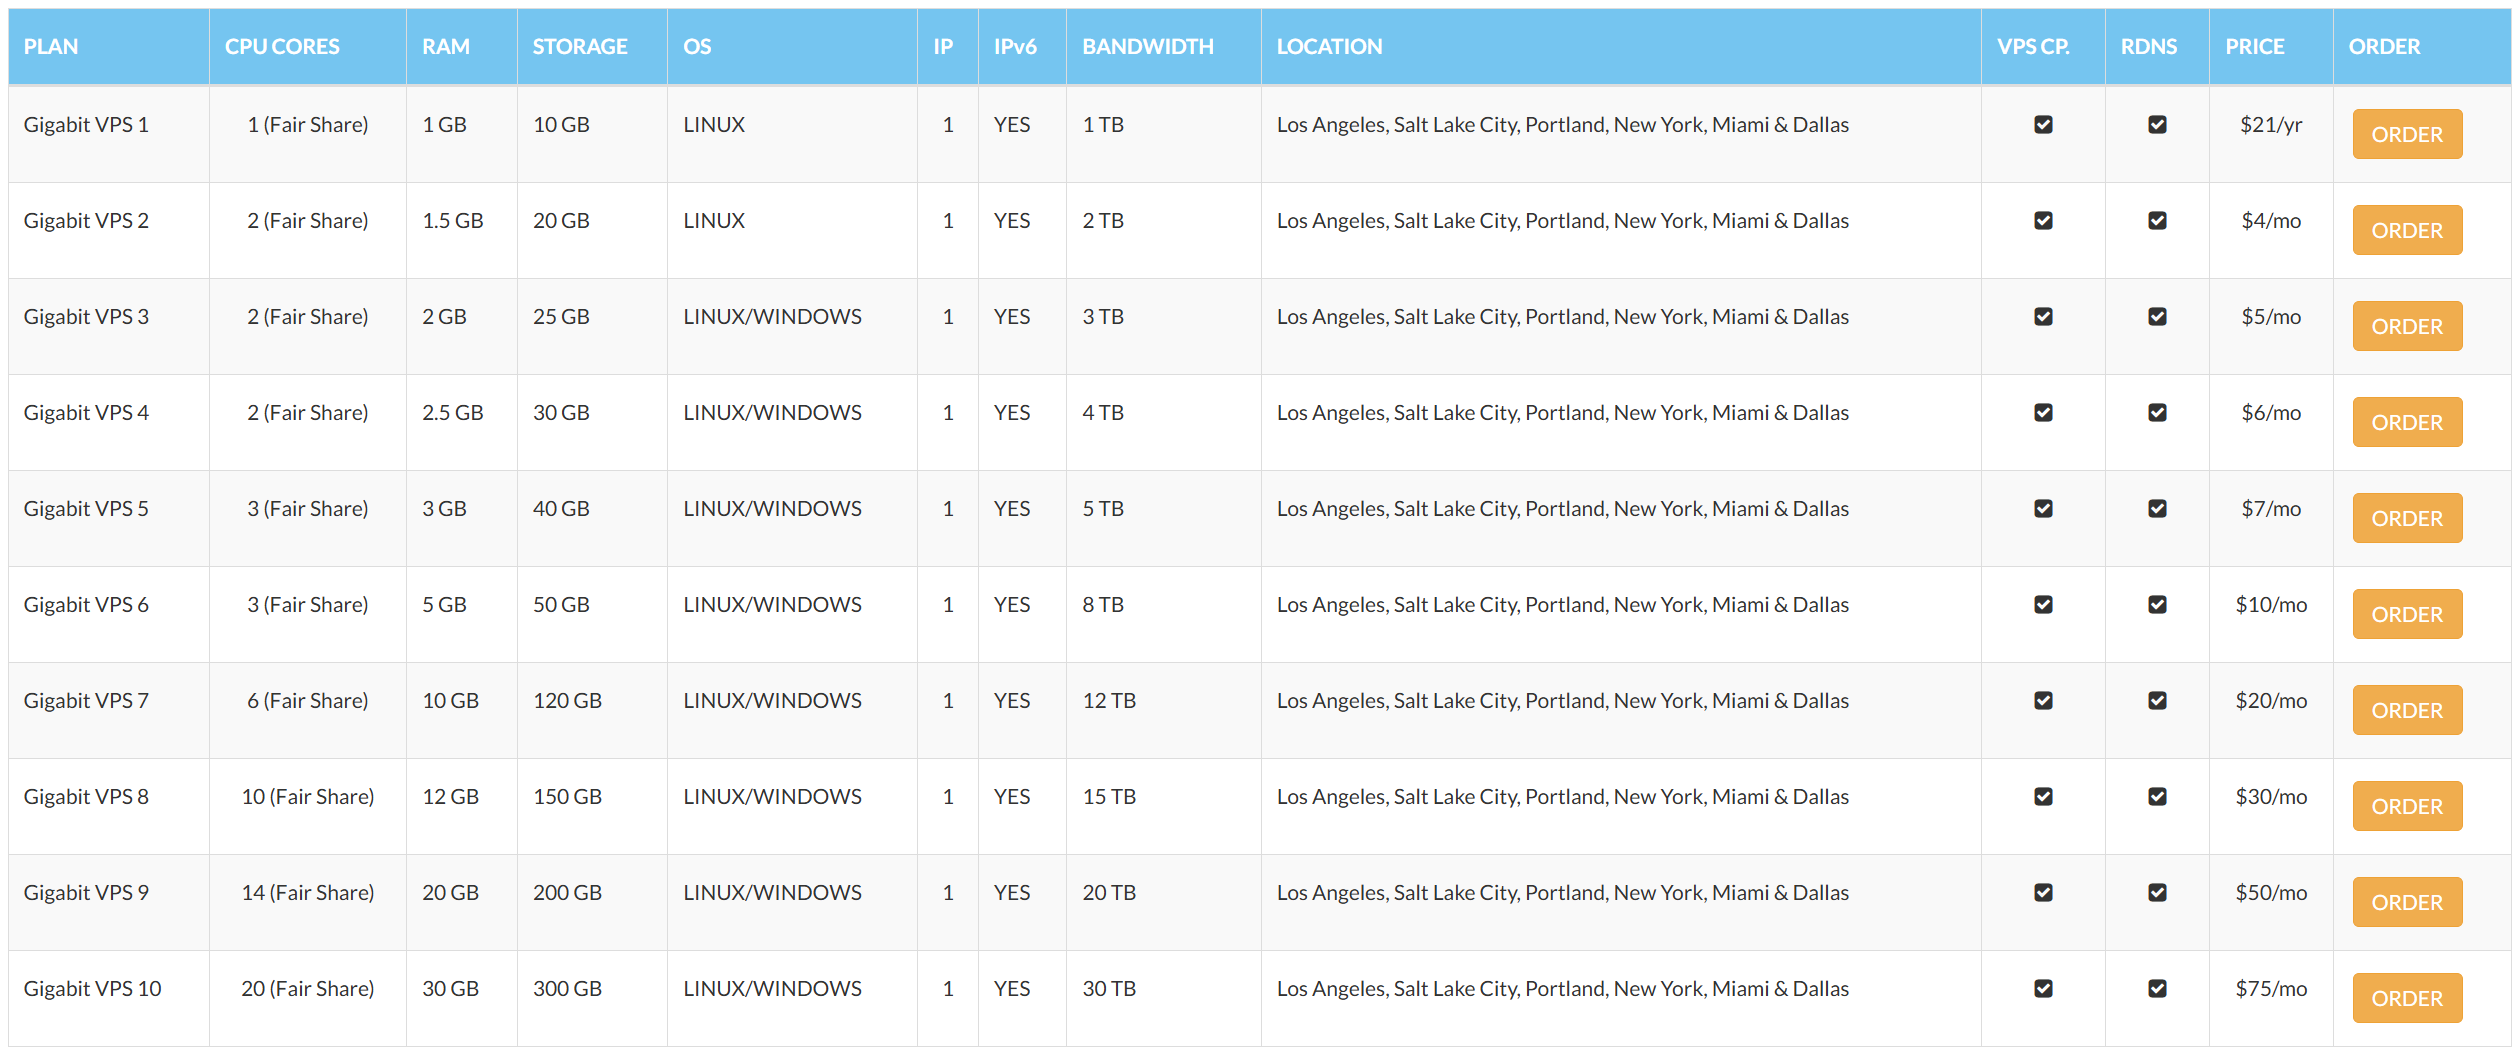Toggle VPS CP. checkbox for Gigabit VPS 10
This screenshot has width=2520, height=1056.
[2043, 988]
